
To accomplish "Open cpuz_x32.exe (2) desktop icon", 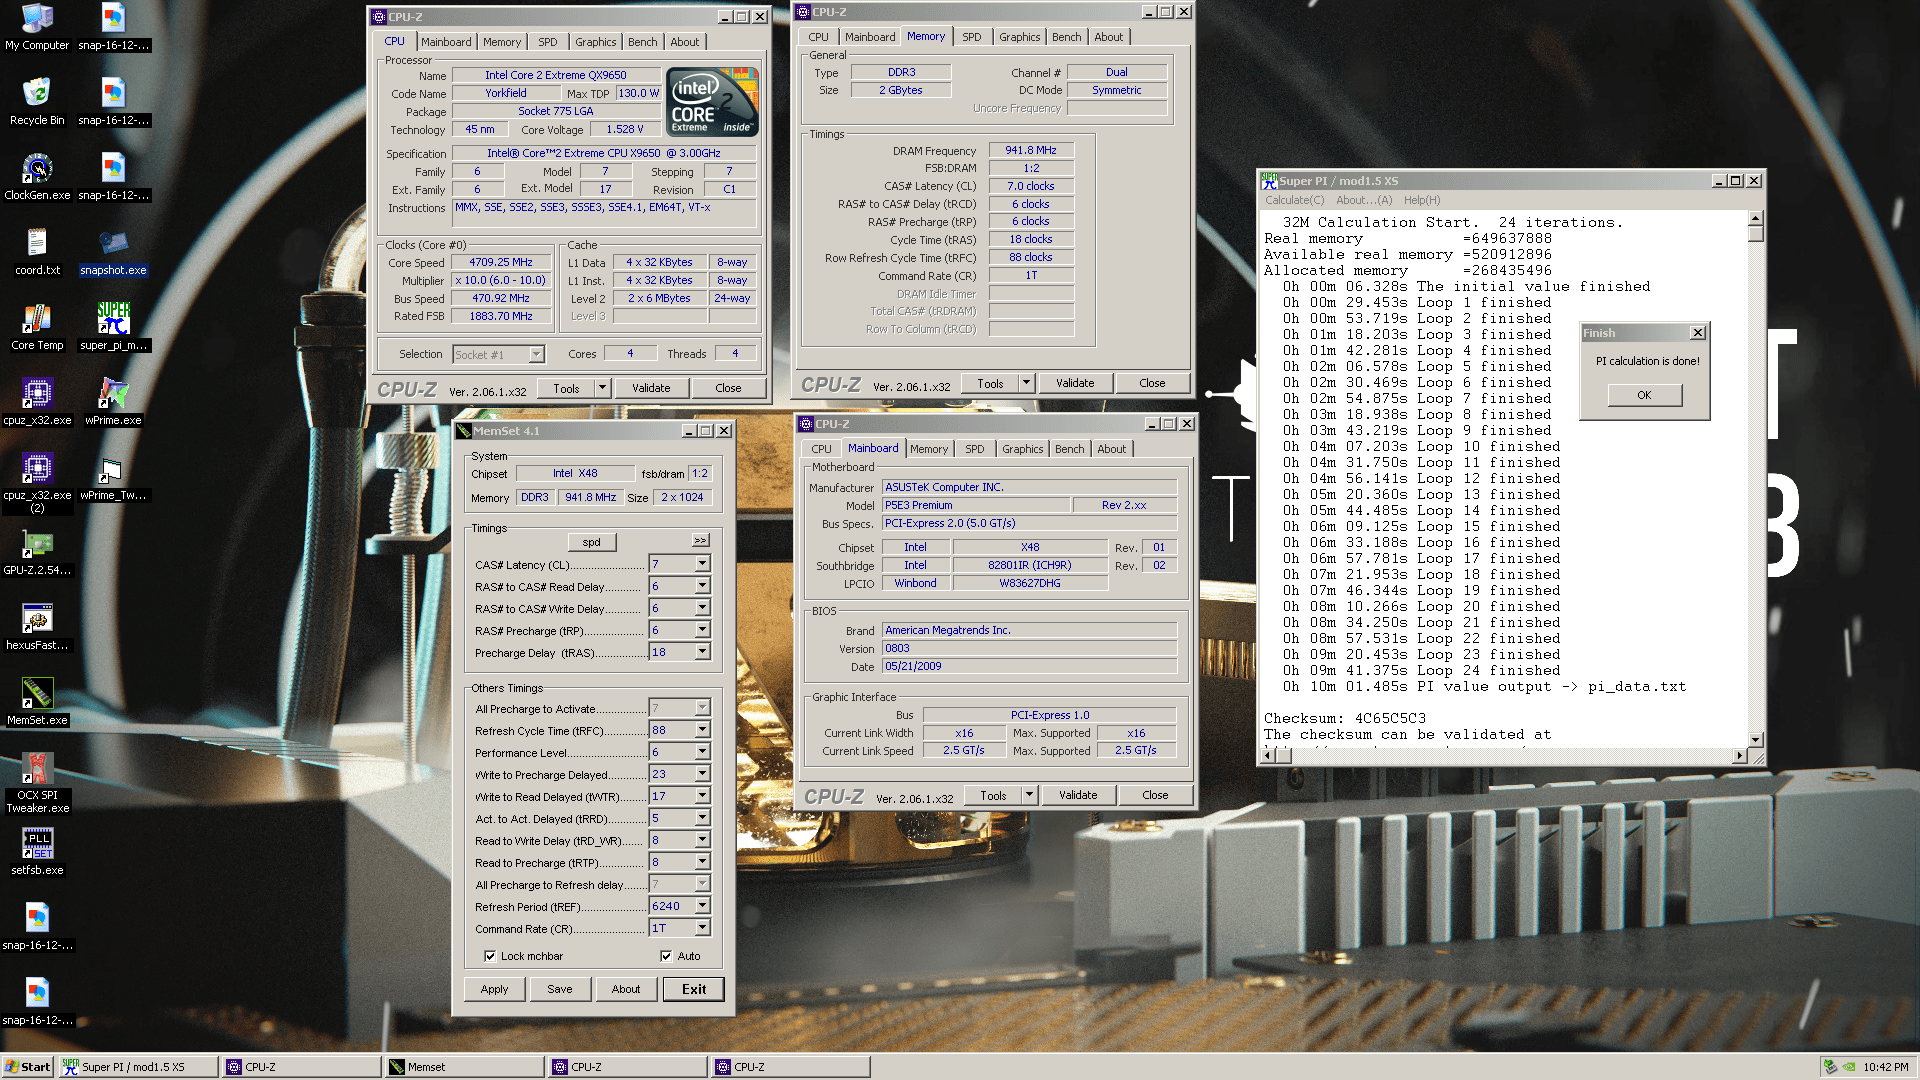I will (x=37, y=483).
